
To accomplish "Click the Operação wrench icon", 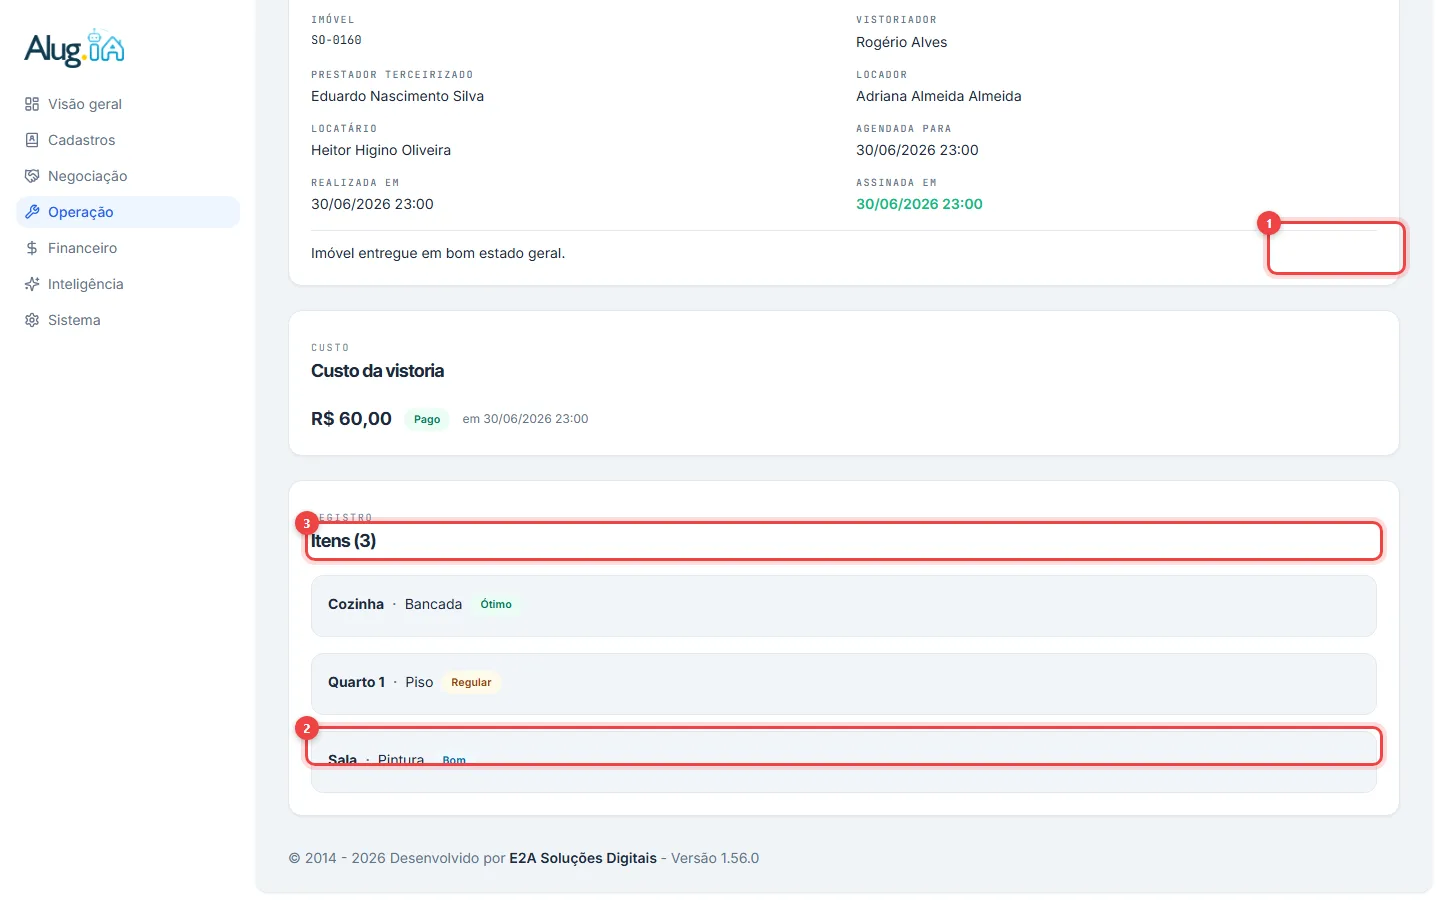I will pos(32,212).
